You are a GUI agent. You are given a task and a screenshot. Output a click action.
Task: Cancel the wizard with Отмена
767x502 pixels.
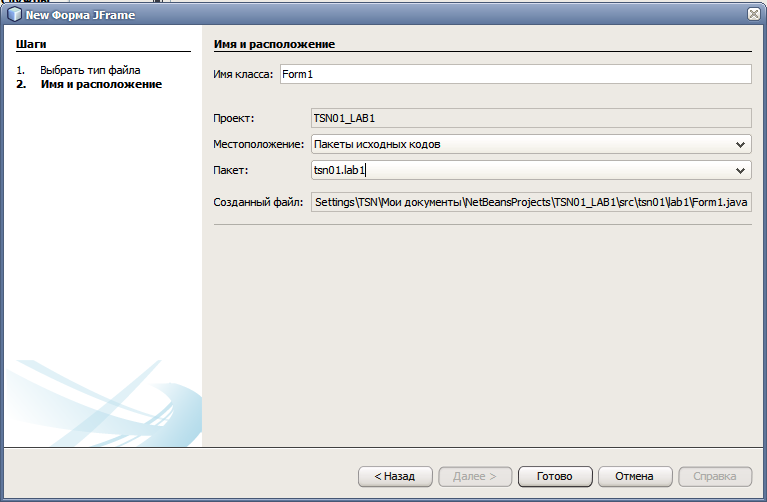(x=635, y=476)
